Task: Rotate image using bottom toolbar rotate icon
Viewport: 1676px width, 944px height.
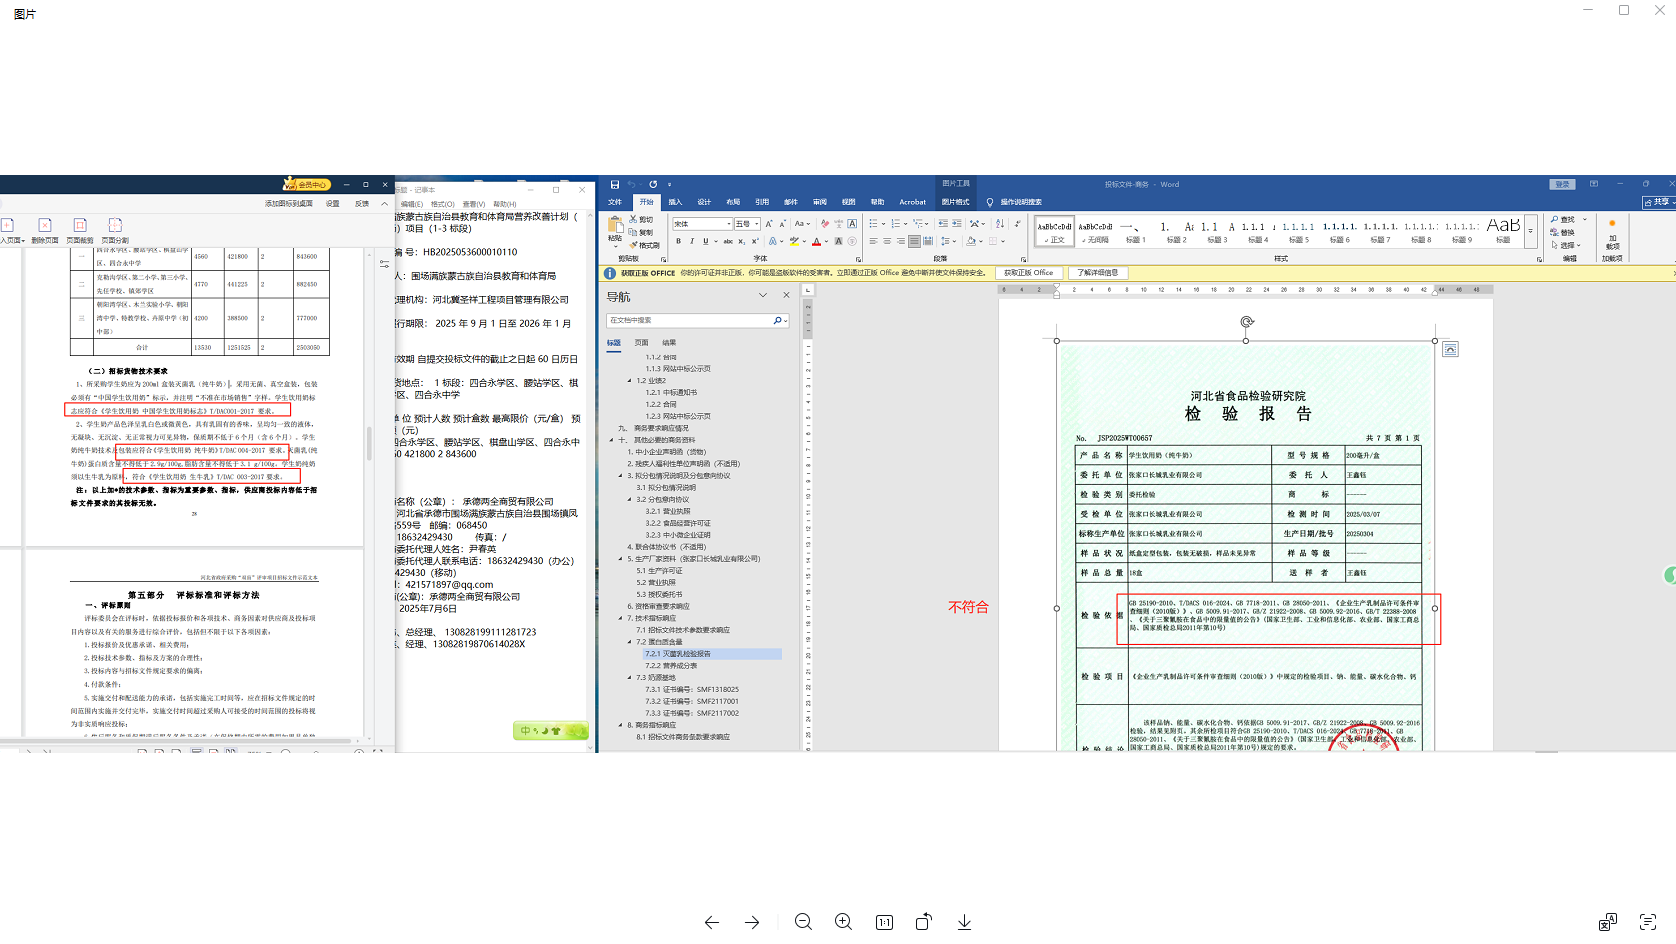Action: [923, 922]
